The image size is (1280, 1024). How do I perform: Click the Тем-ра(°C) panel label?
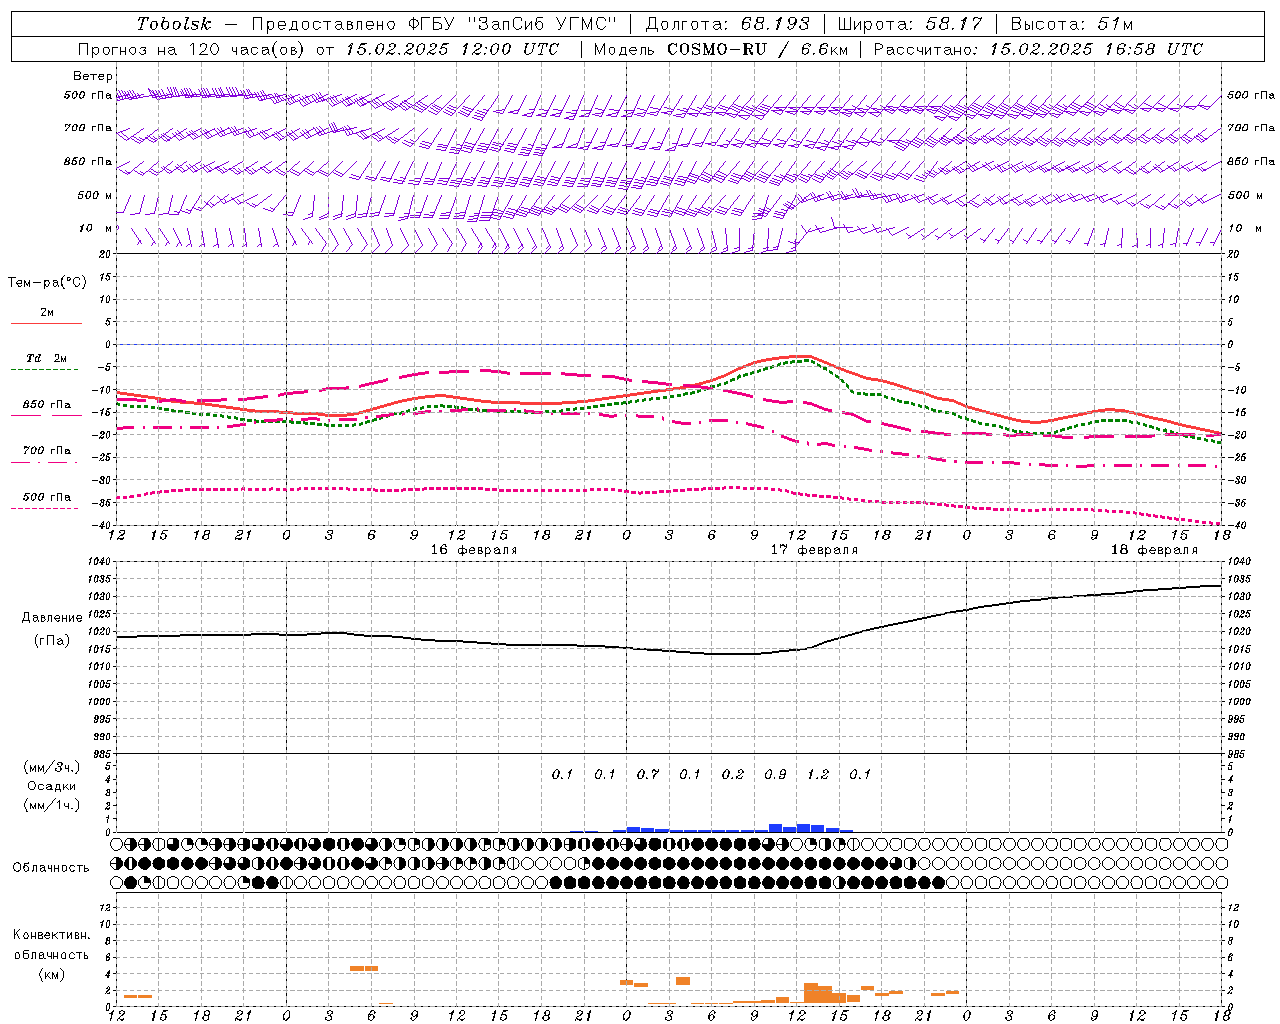(47, 283)
